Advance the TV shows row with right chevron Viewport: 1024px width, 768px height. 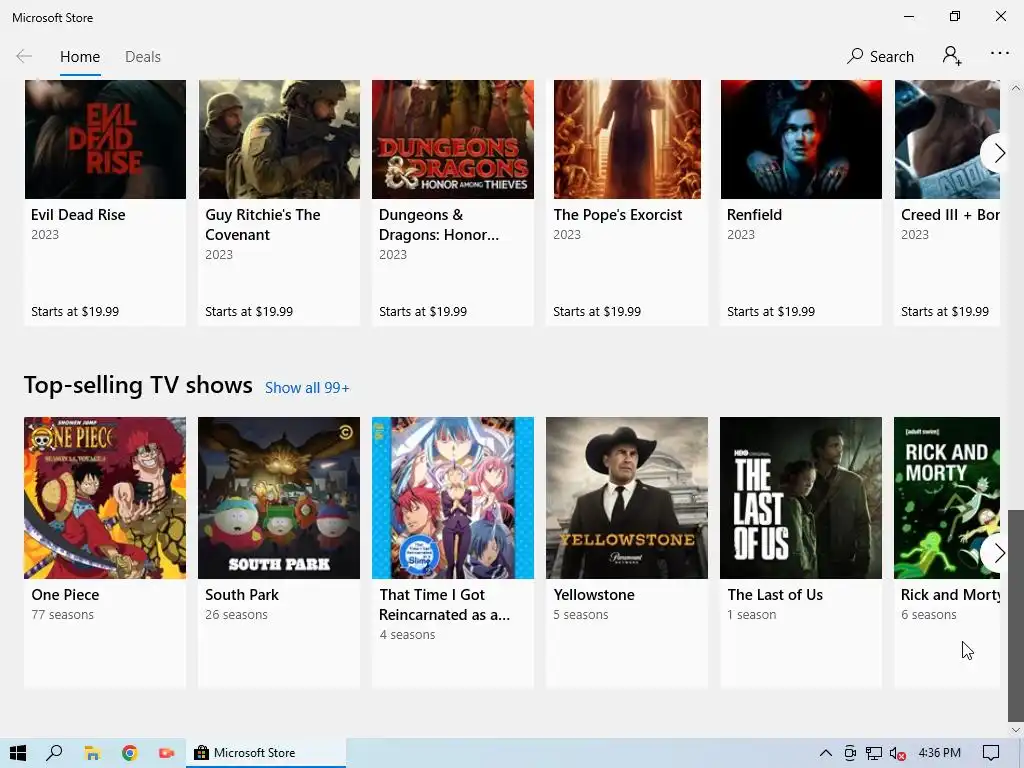[x=998, y=553]
